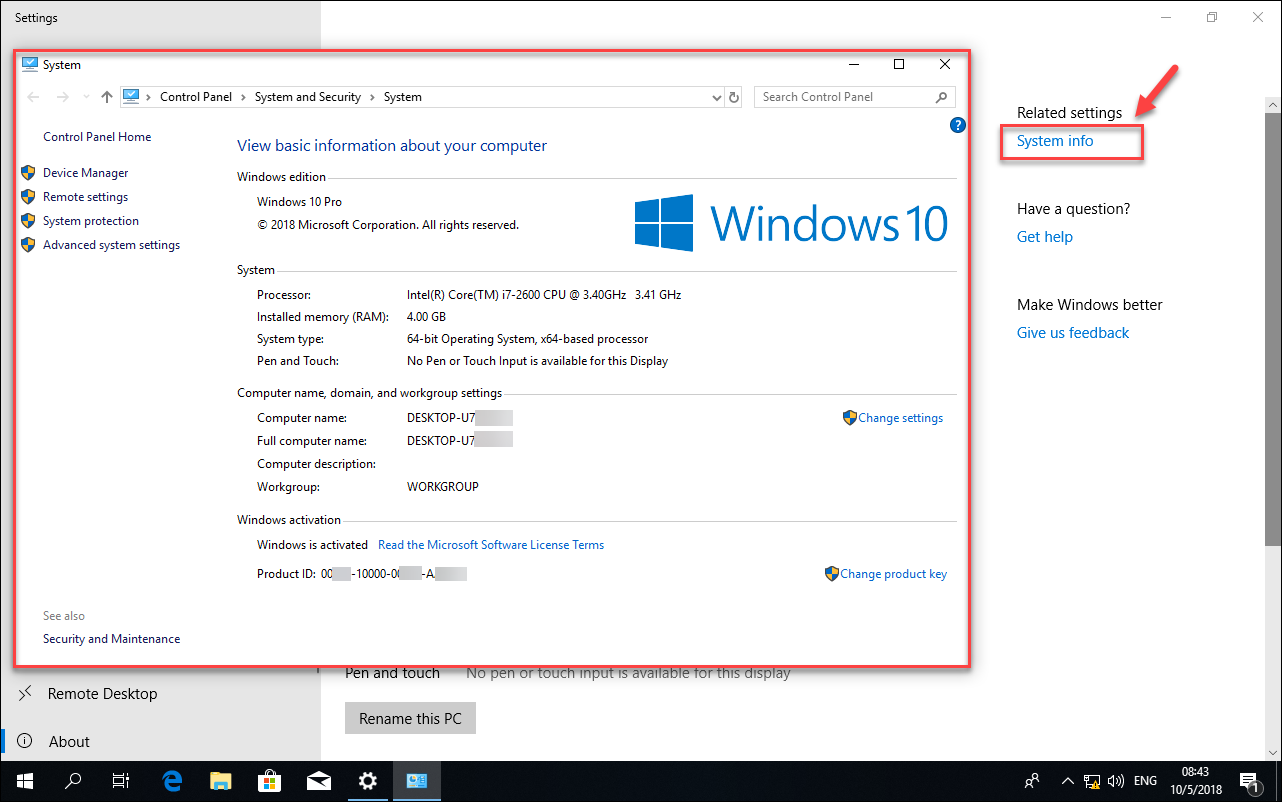Open Remote settings link

pyautogui.click(x=85, y=197)
